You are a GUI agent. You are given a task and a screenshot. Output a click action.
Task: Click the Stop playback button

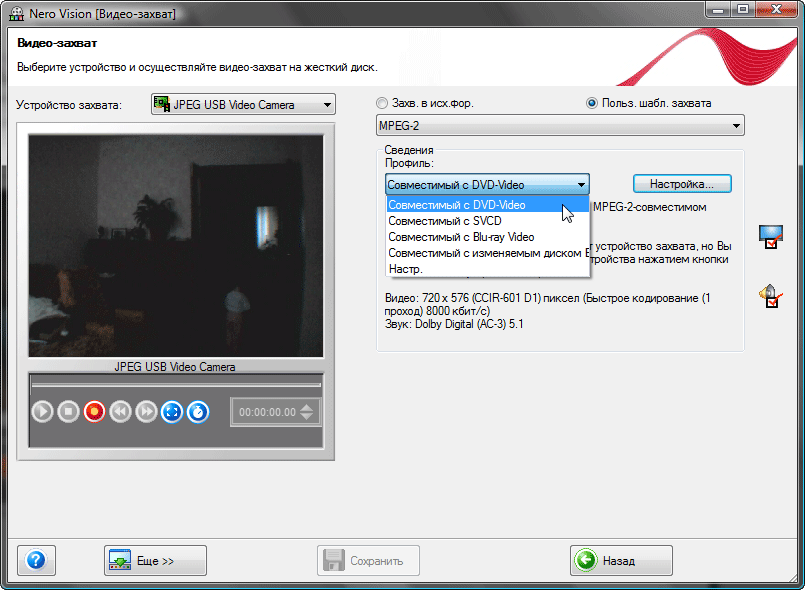pyautogui.click(x=68, y=412)
